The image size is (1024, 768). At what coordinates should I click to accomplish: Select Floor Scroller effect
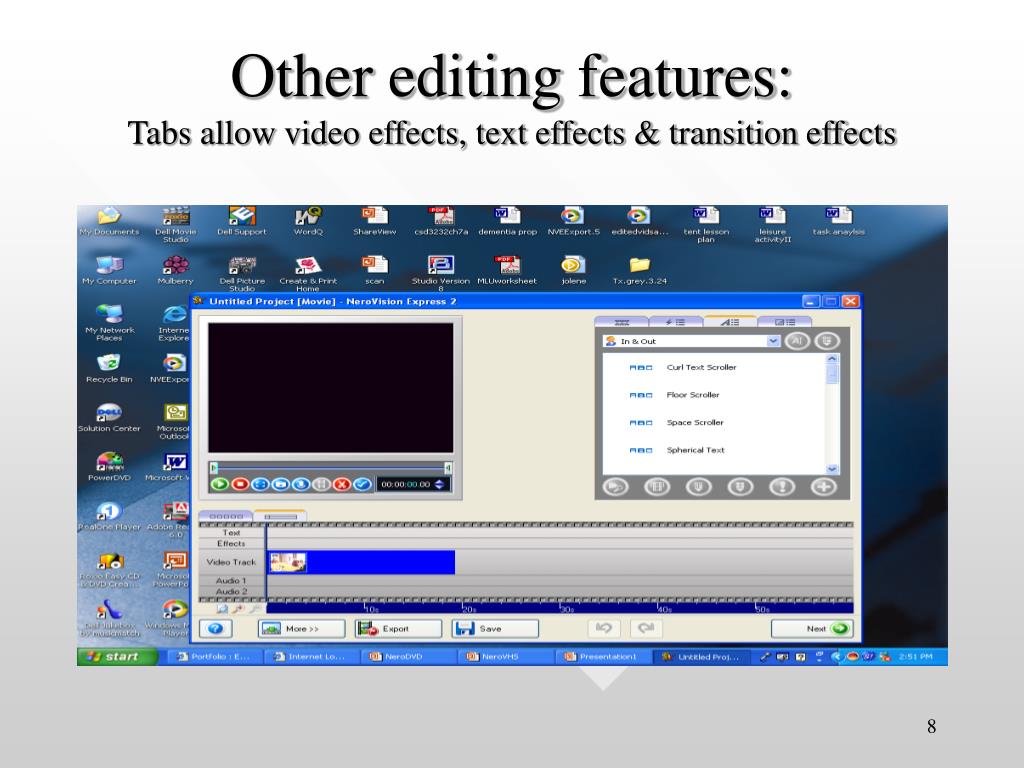(693, 394)
